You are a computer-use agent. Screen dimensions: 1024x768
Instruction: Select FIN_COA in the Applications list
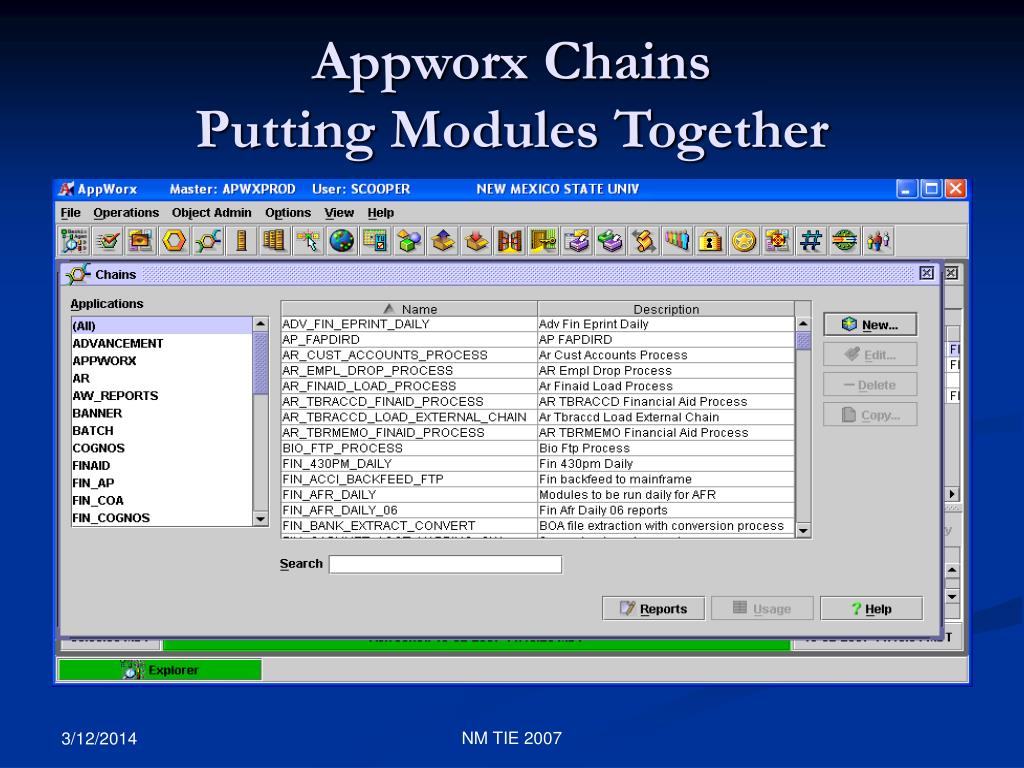162,500
